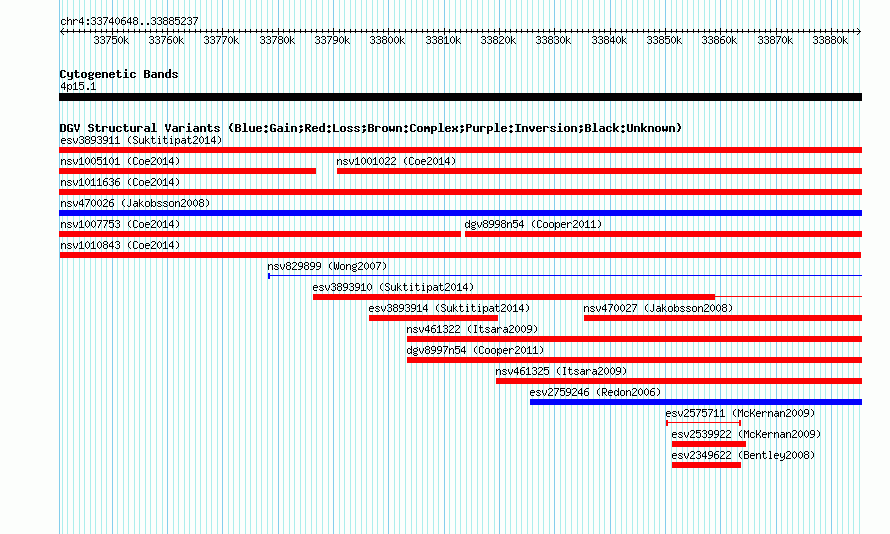
Task: Select the esv2539922 (McKernan2009) red bar
Action: click(708, 444)
